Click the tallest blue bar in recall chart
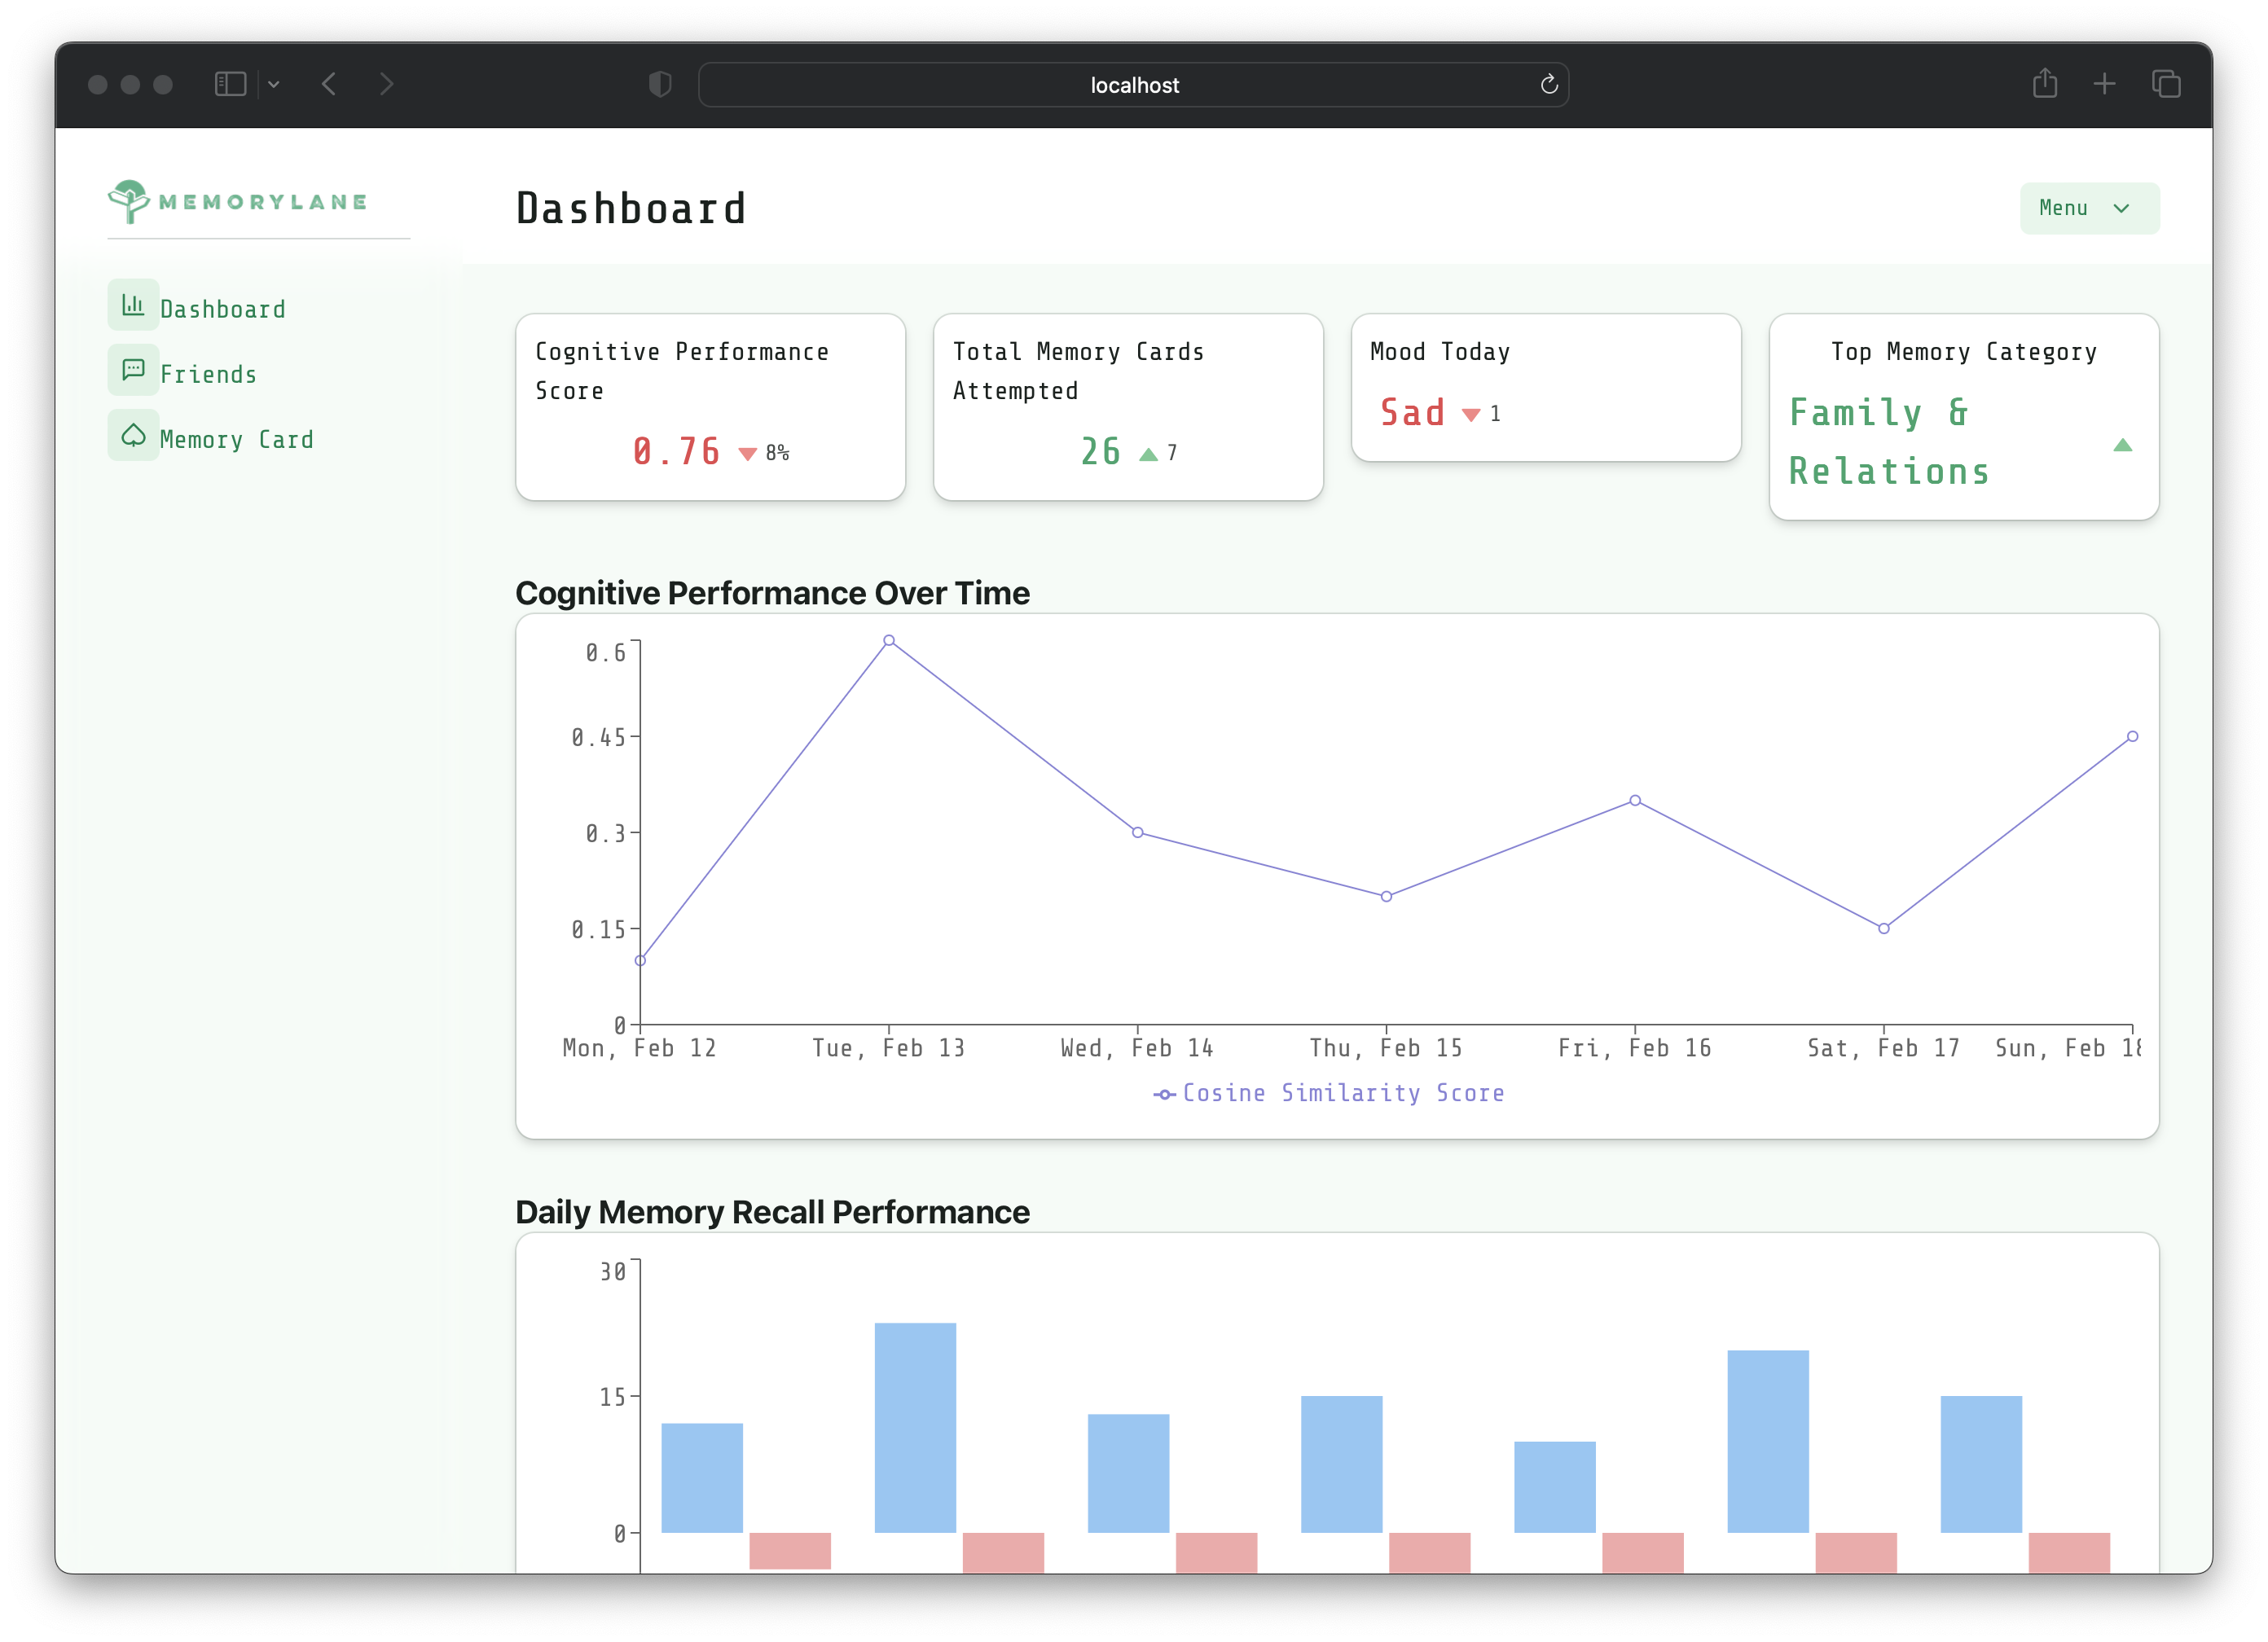2268x1642 pixels. (x=915, y=1426)
